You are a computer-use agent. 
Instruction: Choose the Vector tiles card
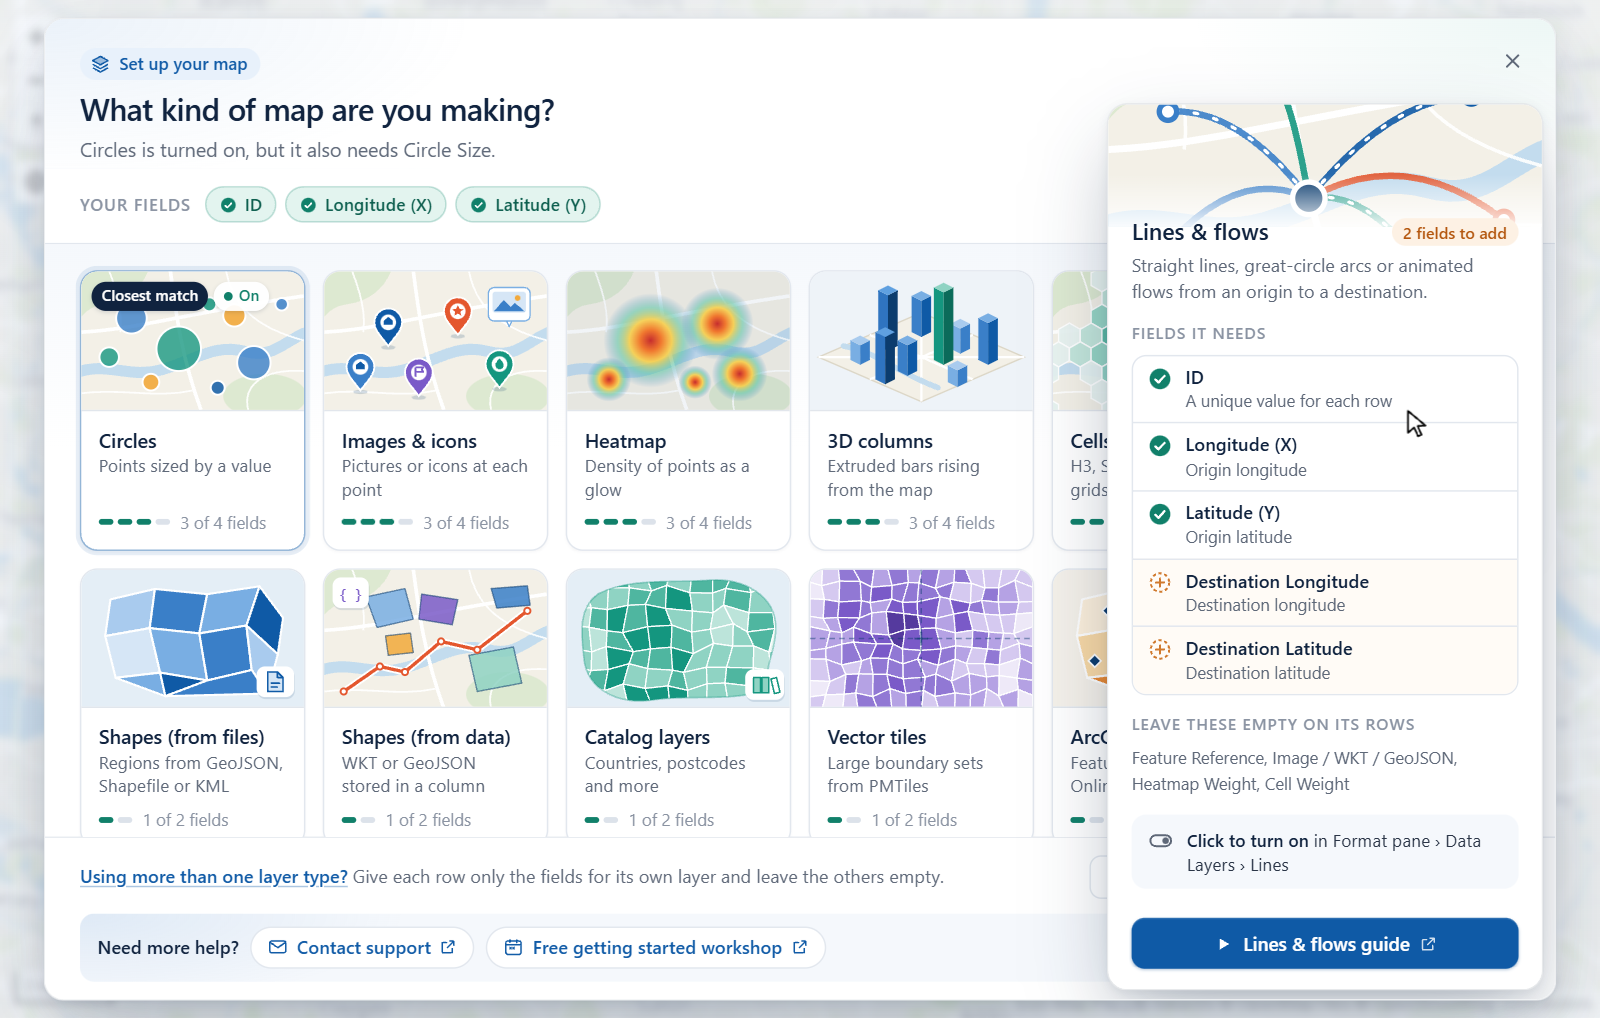pos(921,703)
